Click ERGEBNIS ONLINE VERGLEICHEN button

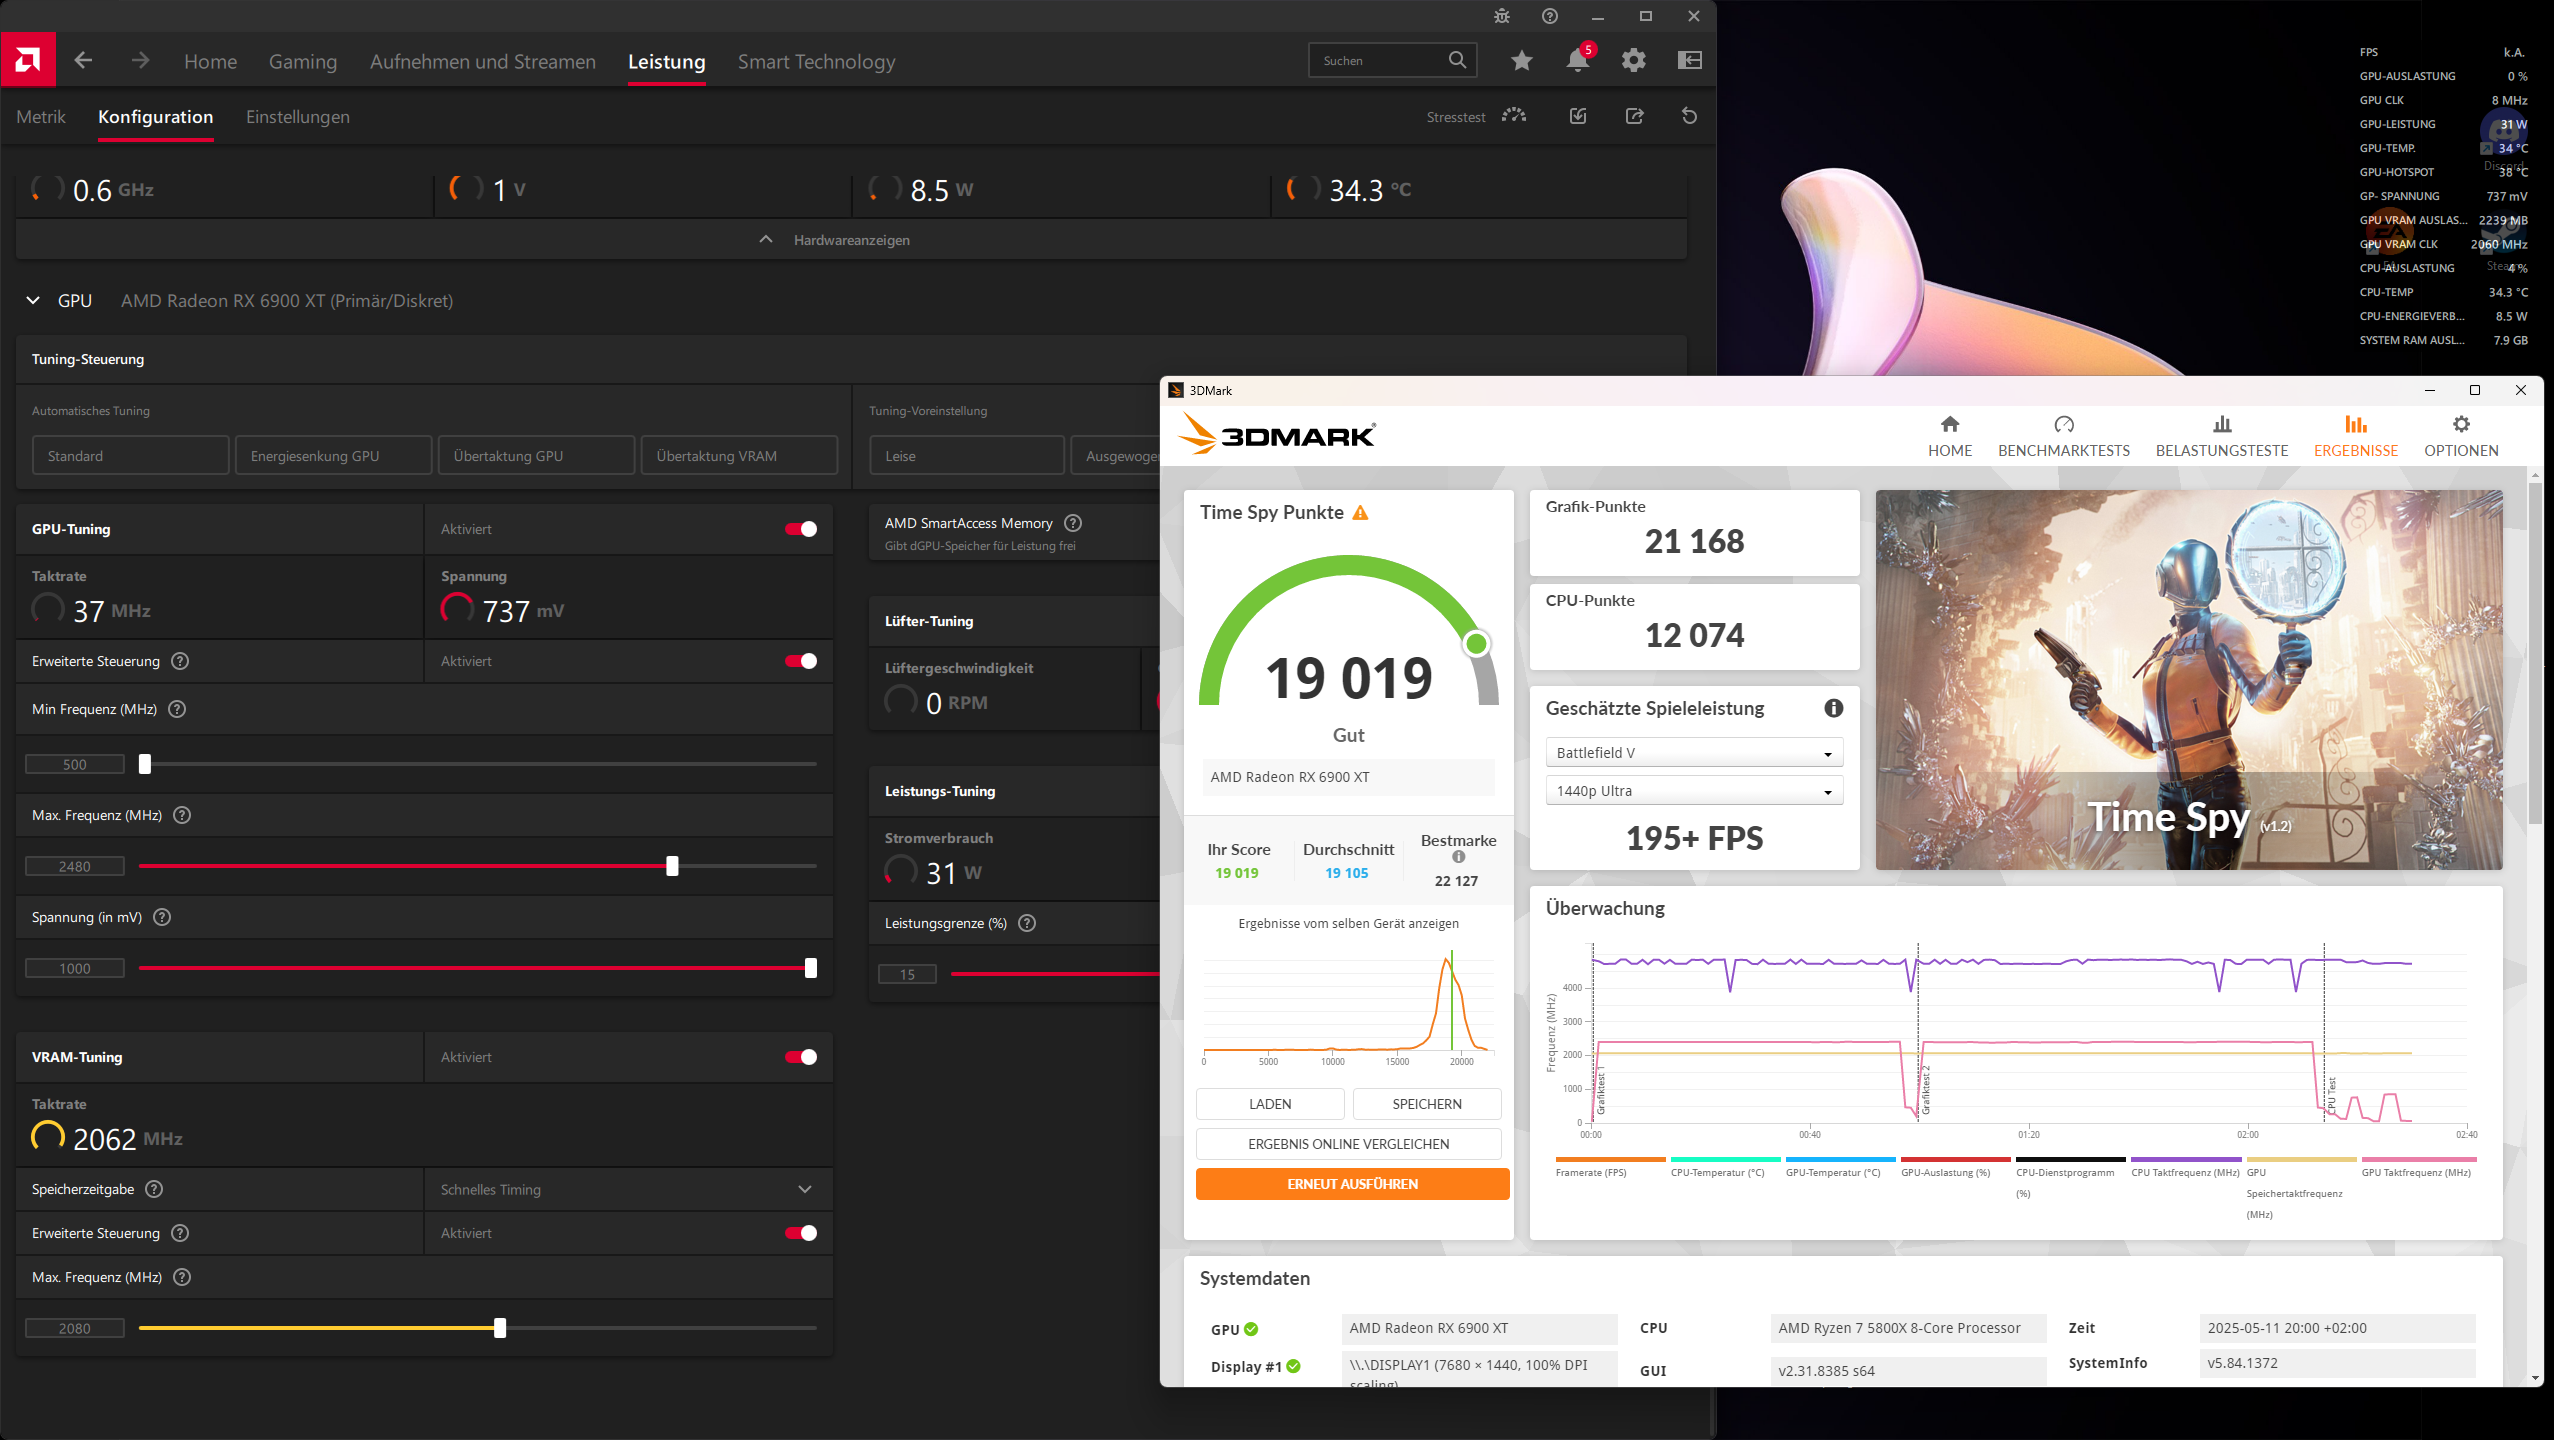click(1348, 1144)
